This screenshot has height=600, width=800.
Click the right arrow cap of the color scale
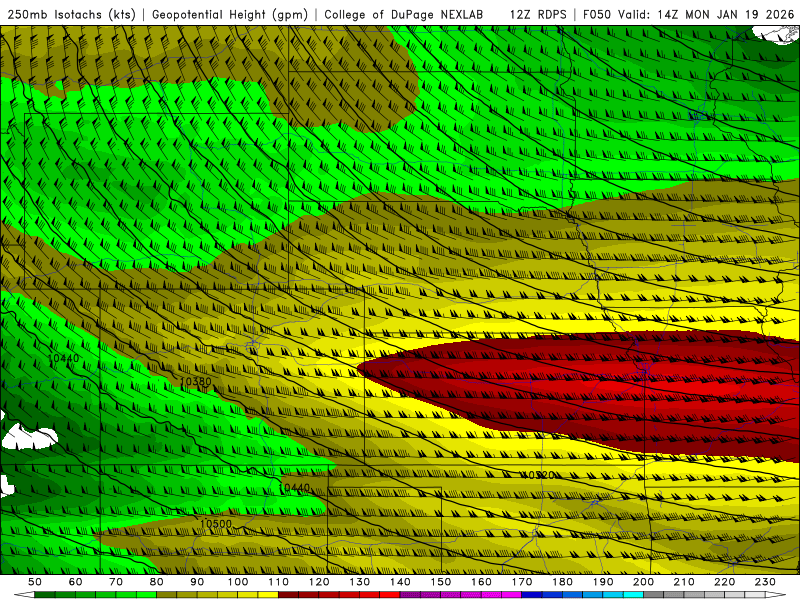coord(776,595)
